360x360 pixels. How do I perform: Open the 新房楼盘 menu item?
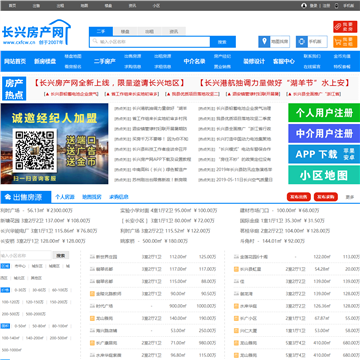tap(45, 61)
